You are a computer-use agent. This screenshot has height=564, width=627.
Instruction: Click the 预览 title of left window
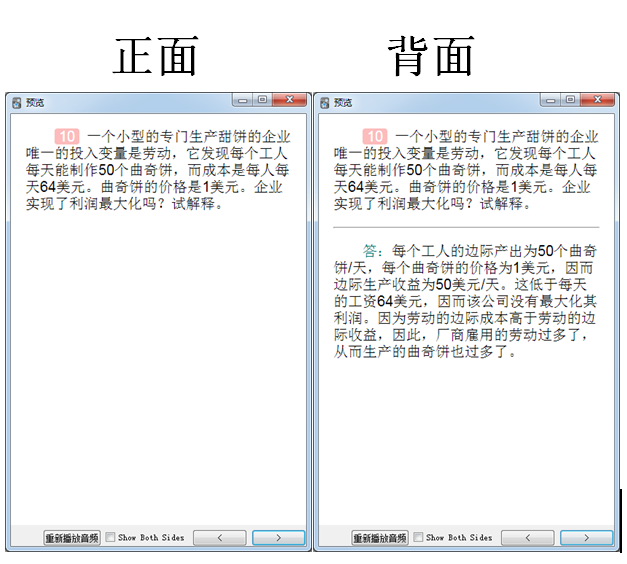coord(35,103)
